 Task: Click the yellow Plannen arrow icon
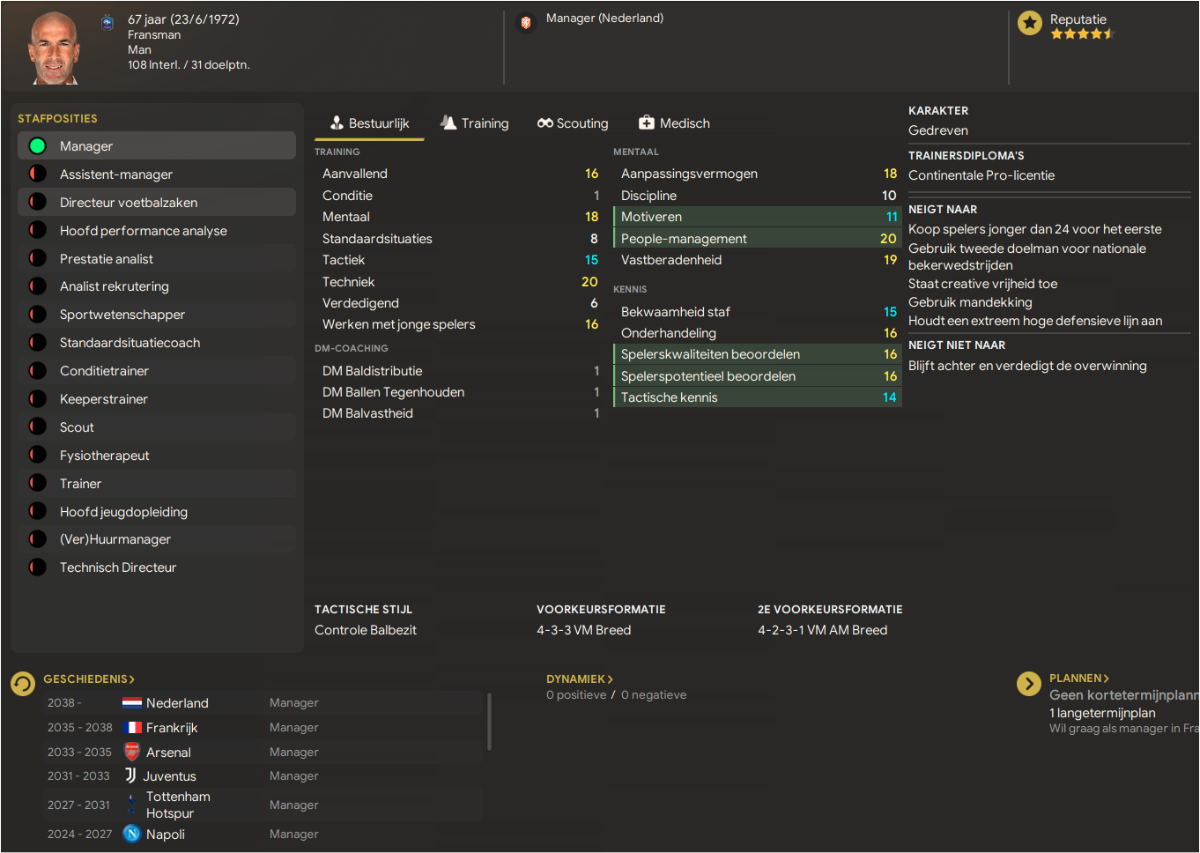[1029, 684]
